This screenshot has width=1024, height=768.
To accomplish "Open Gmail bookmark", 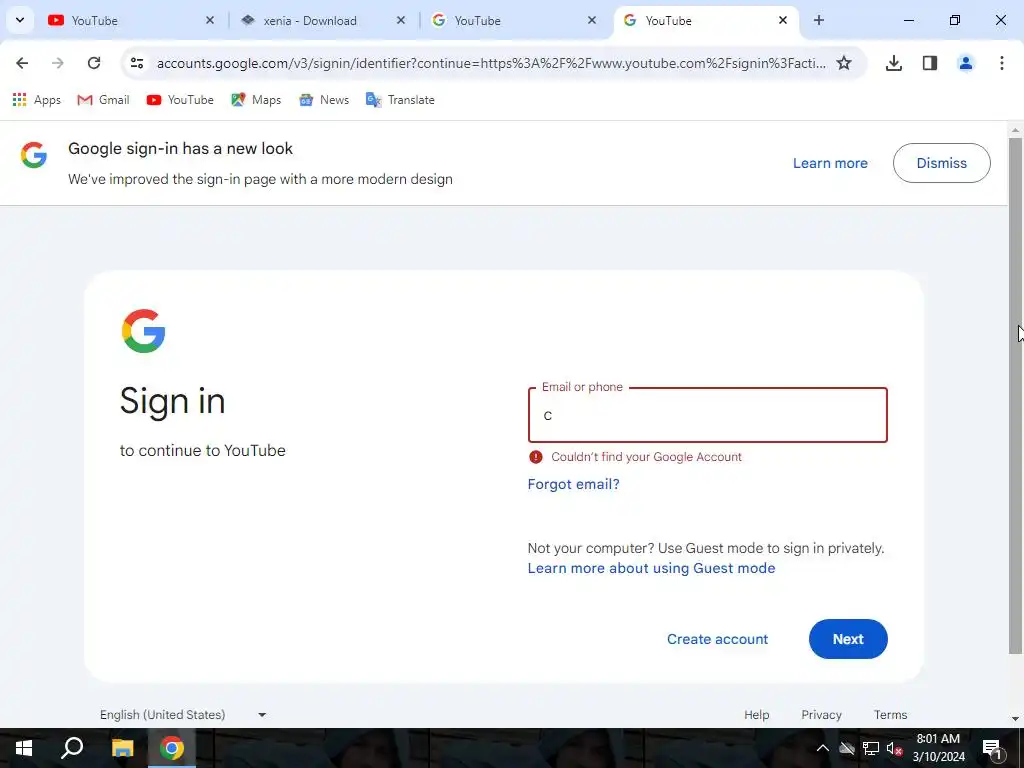I will (x=103, y=100).
